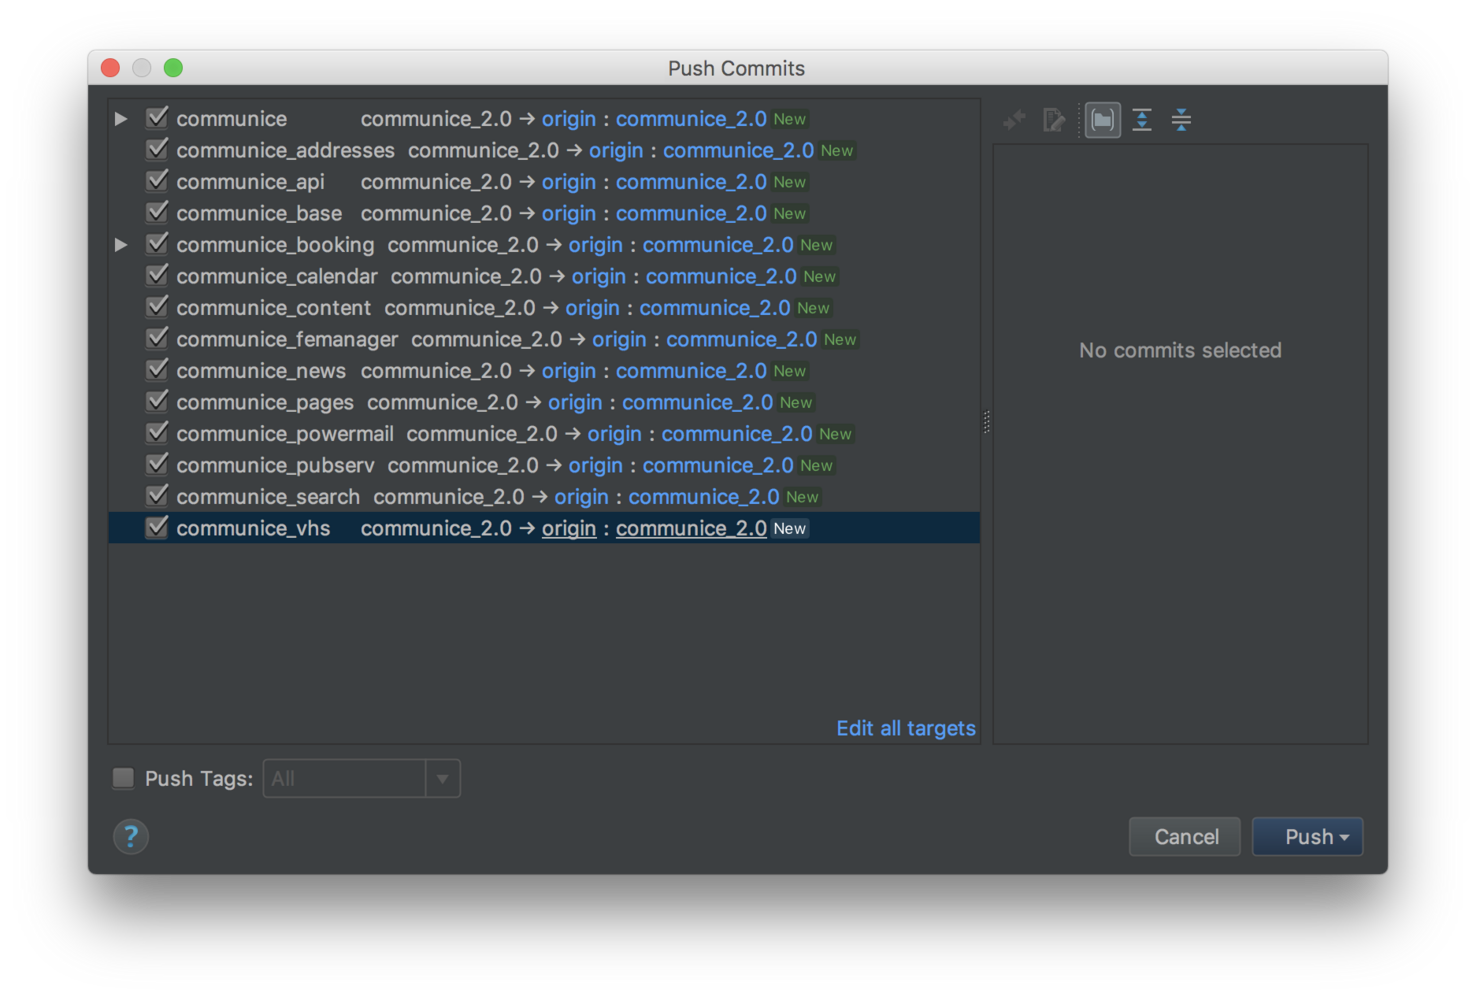
Task: Edit communice_addresses target branch communice_2.0
Action: [x=738, y=150]
